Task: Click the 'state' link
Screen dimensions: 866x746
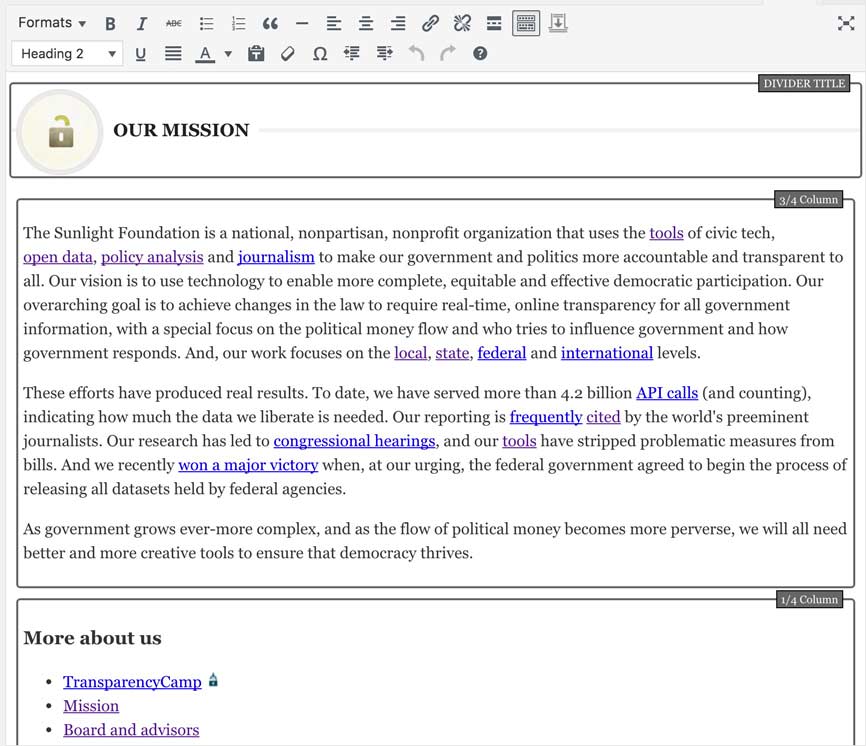Action: (x=452, y=353)
